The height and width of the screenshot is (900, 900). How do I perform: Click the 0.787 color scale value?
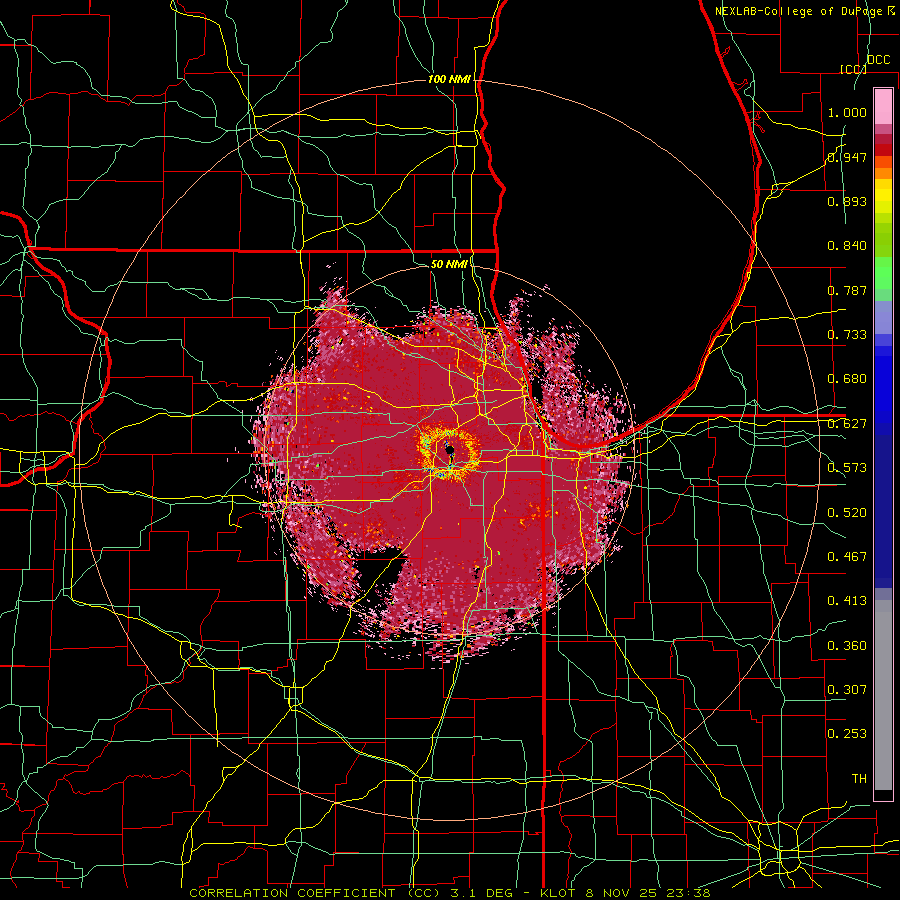pos(847,290)
